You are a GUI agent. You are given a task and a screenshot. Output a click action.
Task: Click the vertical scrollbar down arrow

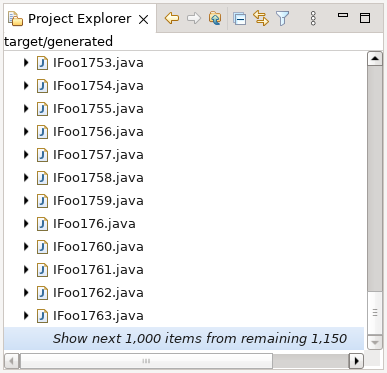coord(375,342)
